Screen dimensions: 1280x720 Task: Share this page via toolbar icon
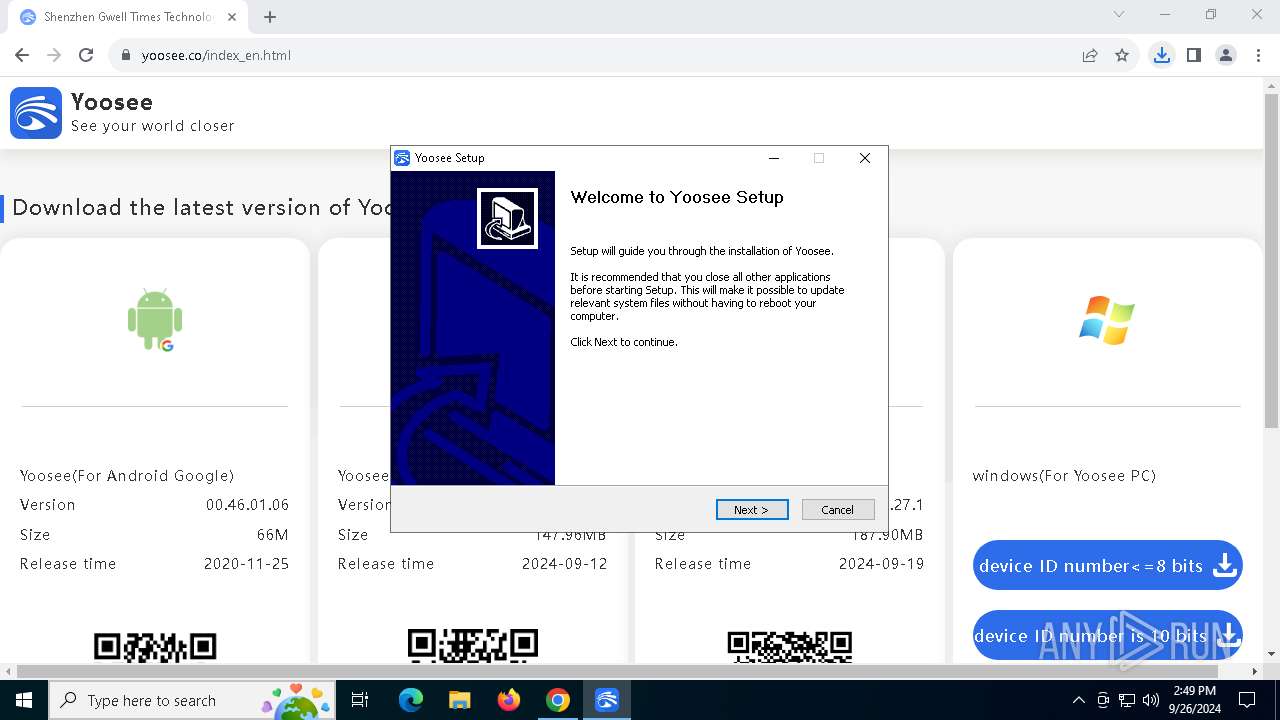tap(1090, 55)
